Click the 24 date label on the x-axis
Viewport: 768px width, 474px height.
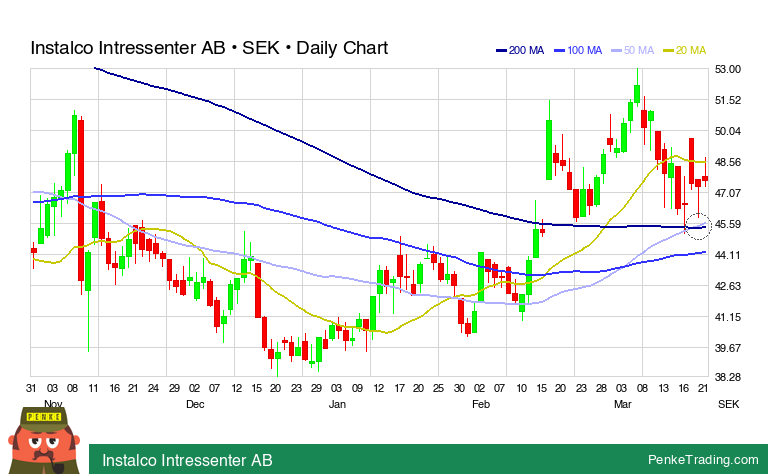click(x=153, y=388)
